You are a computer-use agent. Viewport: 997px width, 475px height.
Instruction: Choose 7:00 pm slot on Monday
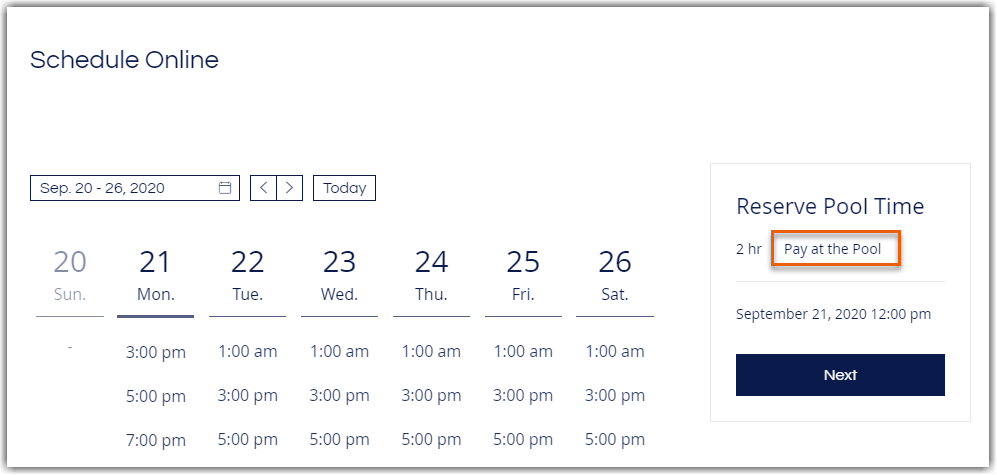[x=156, y=440]
